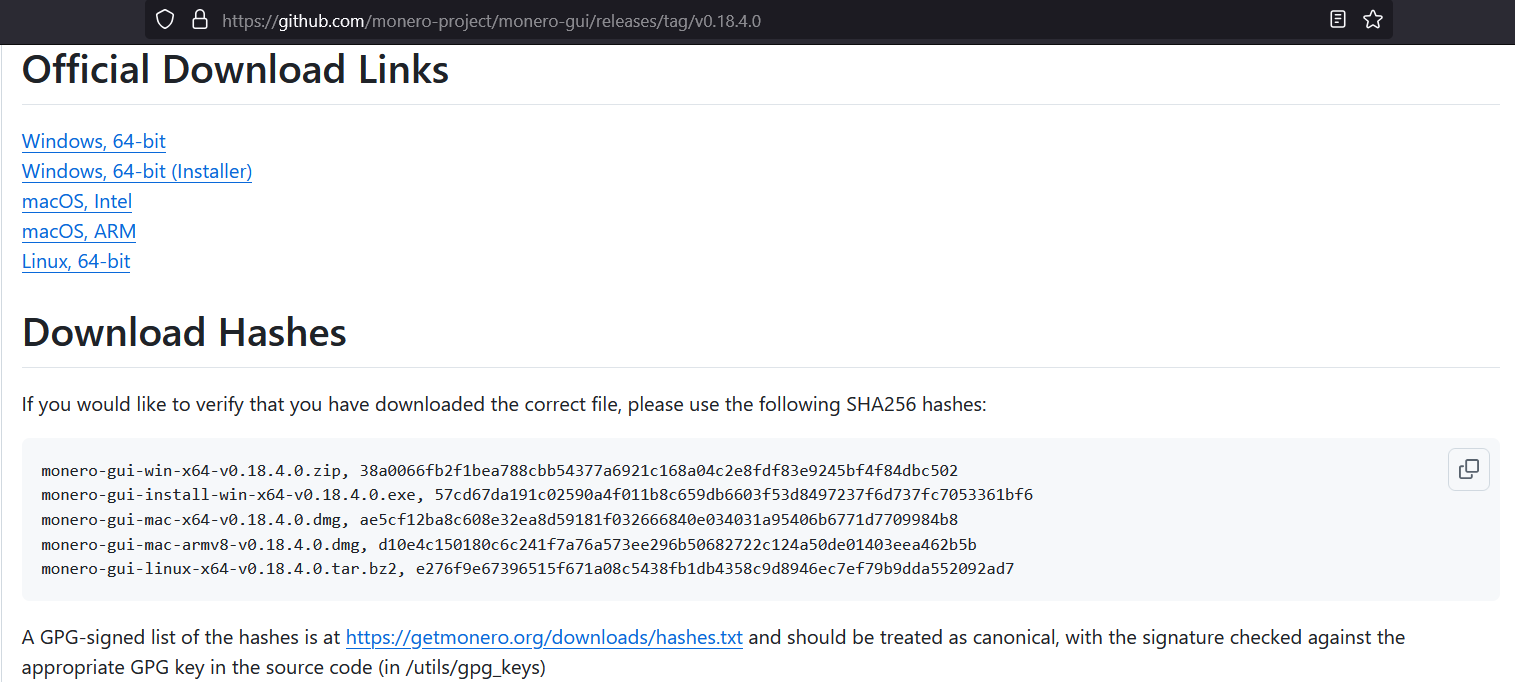Click the monero-gui-install-win-x64 exe hash line
This screenshot has width=1515, height=682.
(537, 495)
